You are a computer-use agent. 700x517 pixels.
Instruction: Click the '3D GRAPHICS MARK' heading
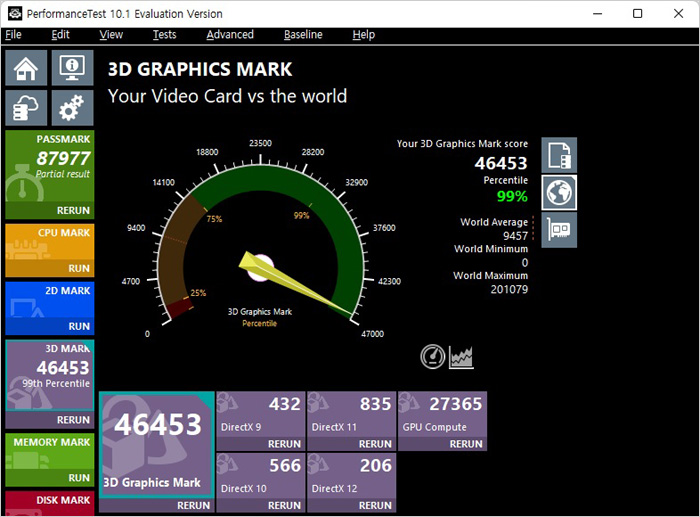tap(200, 69)
